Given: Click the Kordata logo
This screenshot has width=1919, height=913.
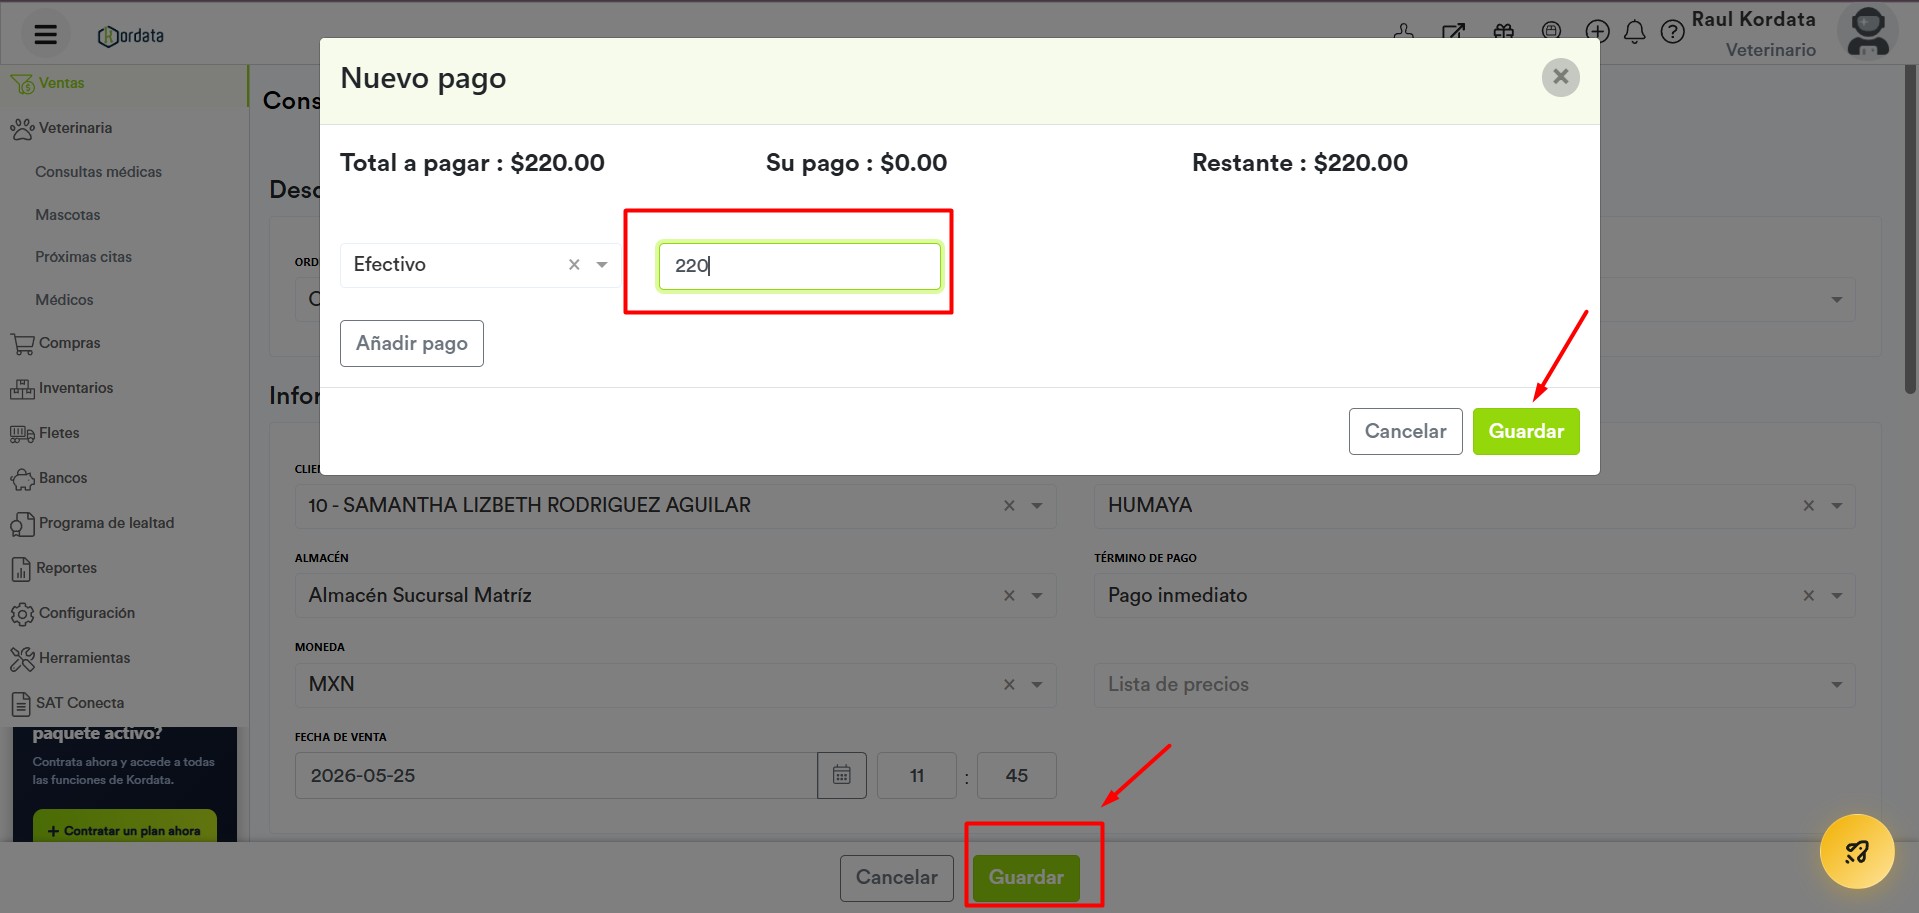Looking at the screenshot, I should pos(131,36).
